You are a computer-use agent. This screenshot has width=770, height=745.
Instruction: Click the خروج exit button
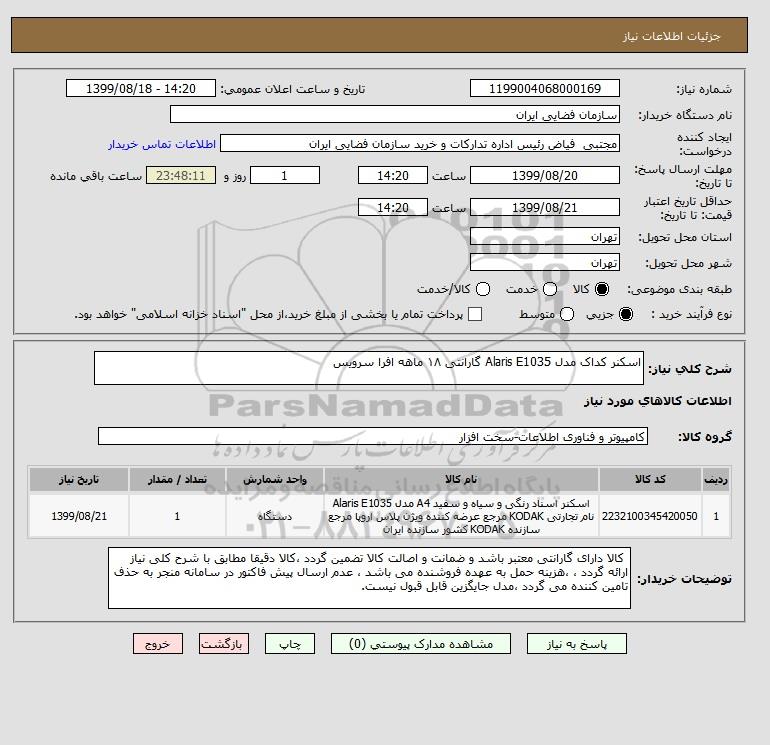click(x=158, y=644)
